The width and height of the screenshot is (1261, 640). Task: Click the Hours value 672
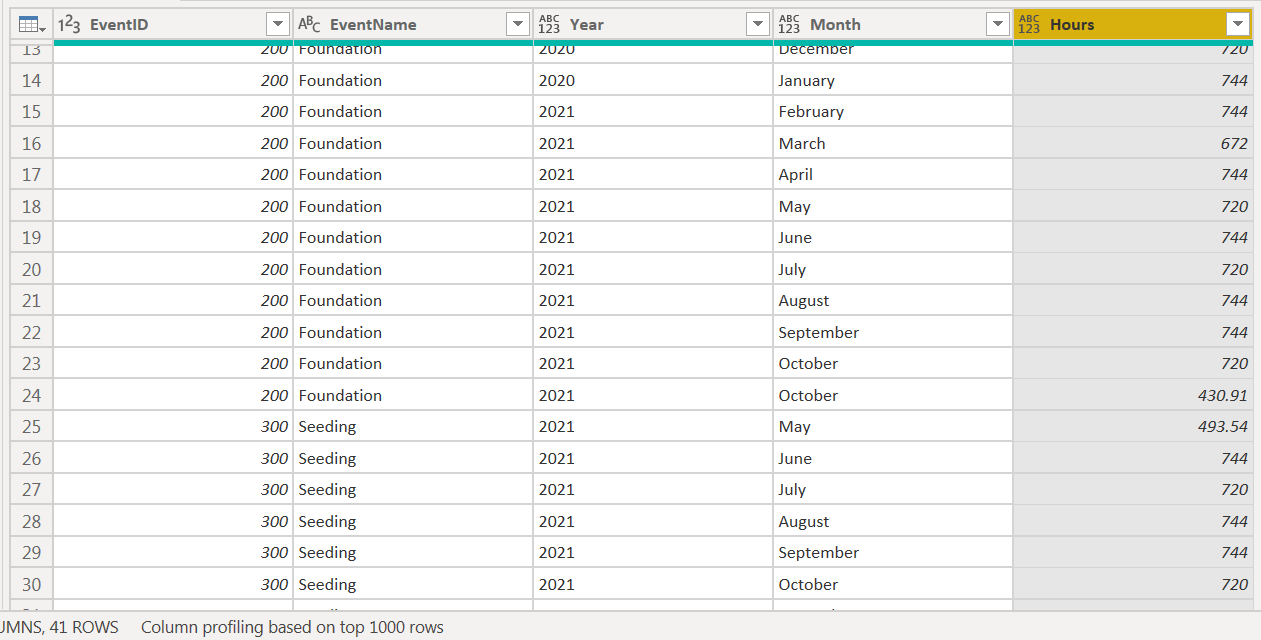[1133, 143]
